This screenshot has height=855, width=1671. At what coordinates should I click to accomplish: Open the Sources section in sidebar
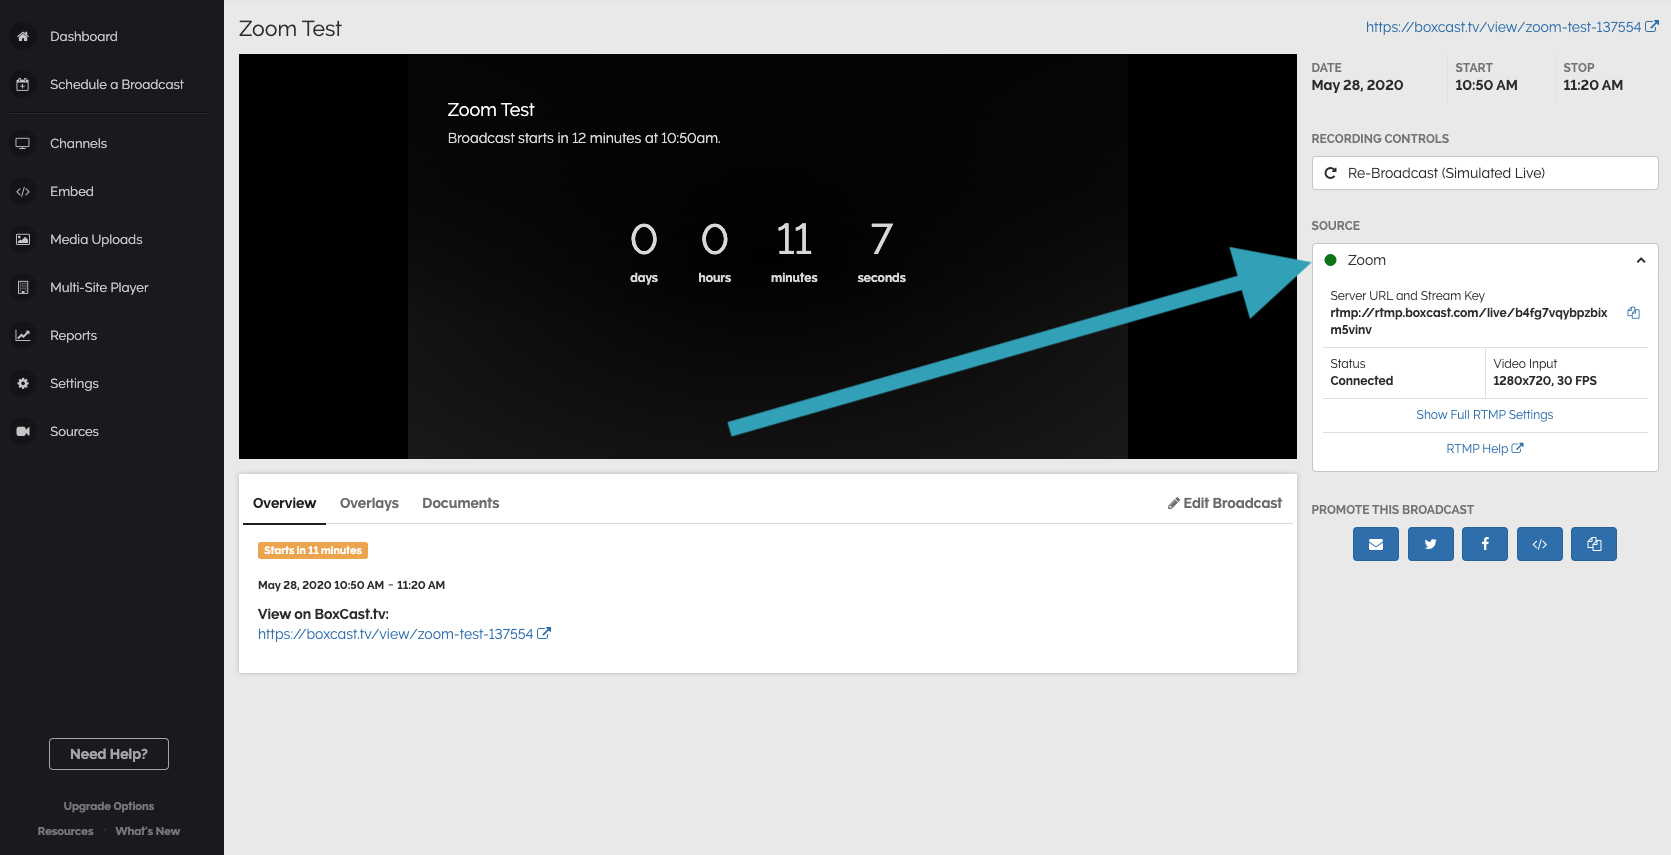click(x=74, y=431)
